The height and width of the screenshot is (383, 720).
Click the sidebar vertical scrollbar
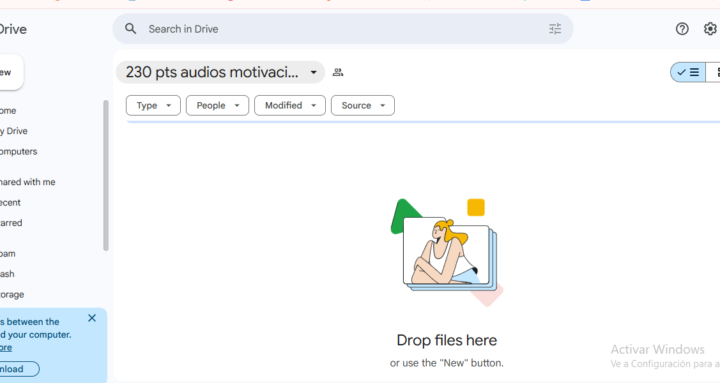coord(106,175)
